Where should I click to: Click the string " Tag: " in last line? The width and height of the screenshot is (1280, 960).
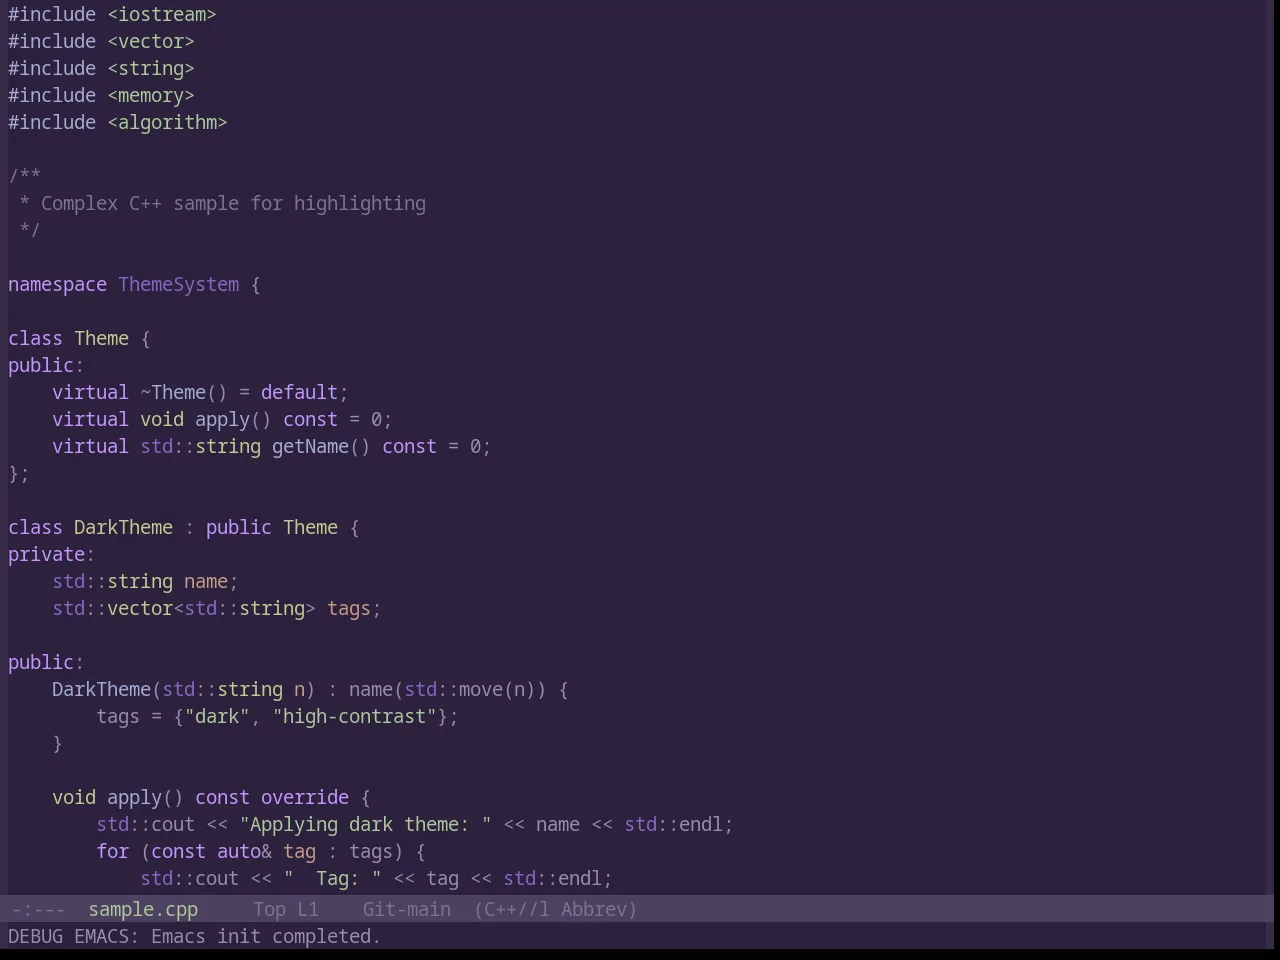tap(332, 878)
